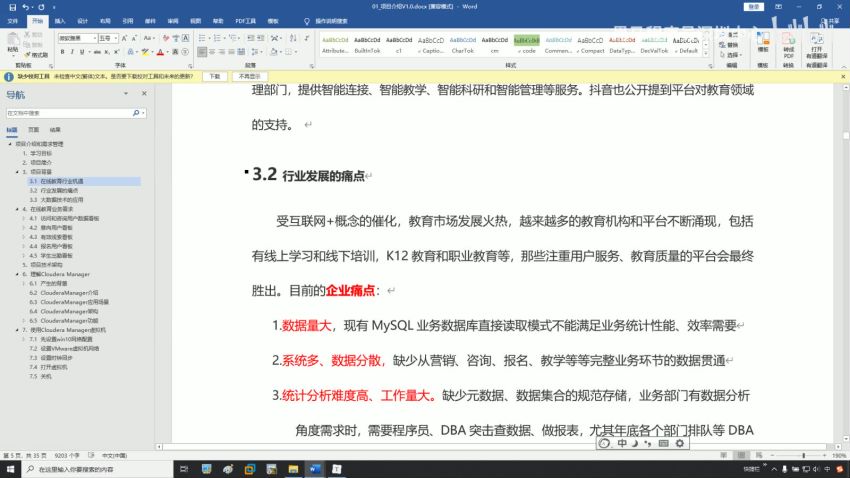Click the multilevel list icon
The image size is (850, 478).
click(x=233, y=38)
